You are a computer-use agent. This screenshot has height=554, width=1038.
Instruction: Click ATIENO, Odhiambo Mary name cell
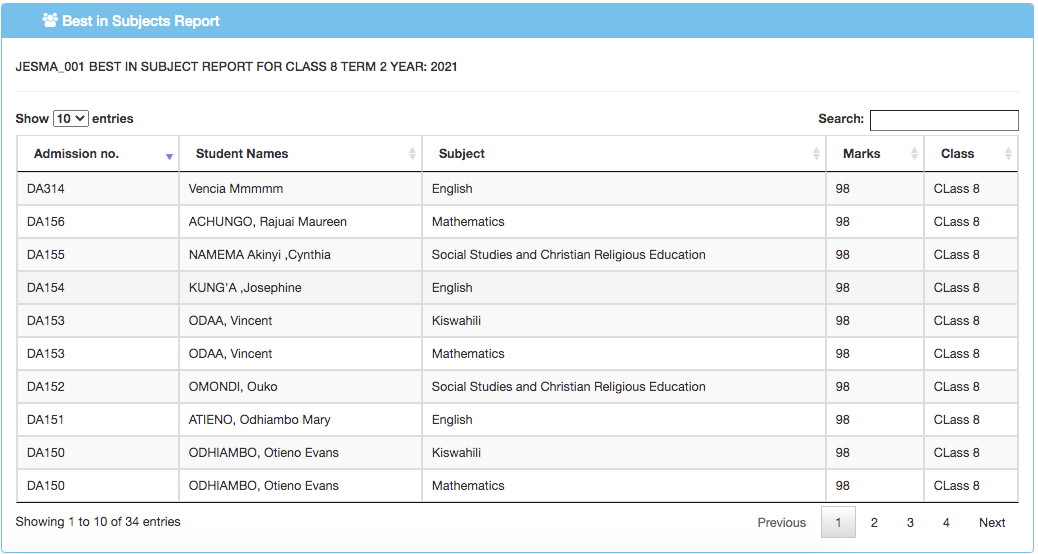tap(259, 420)
